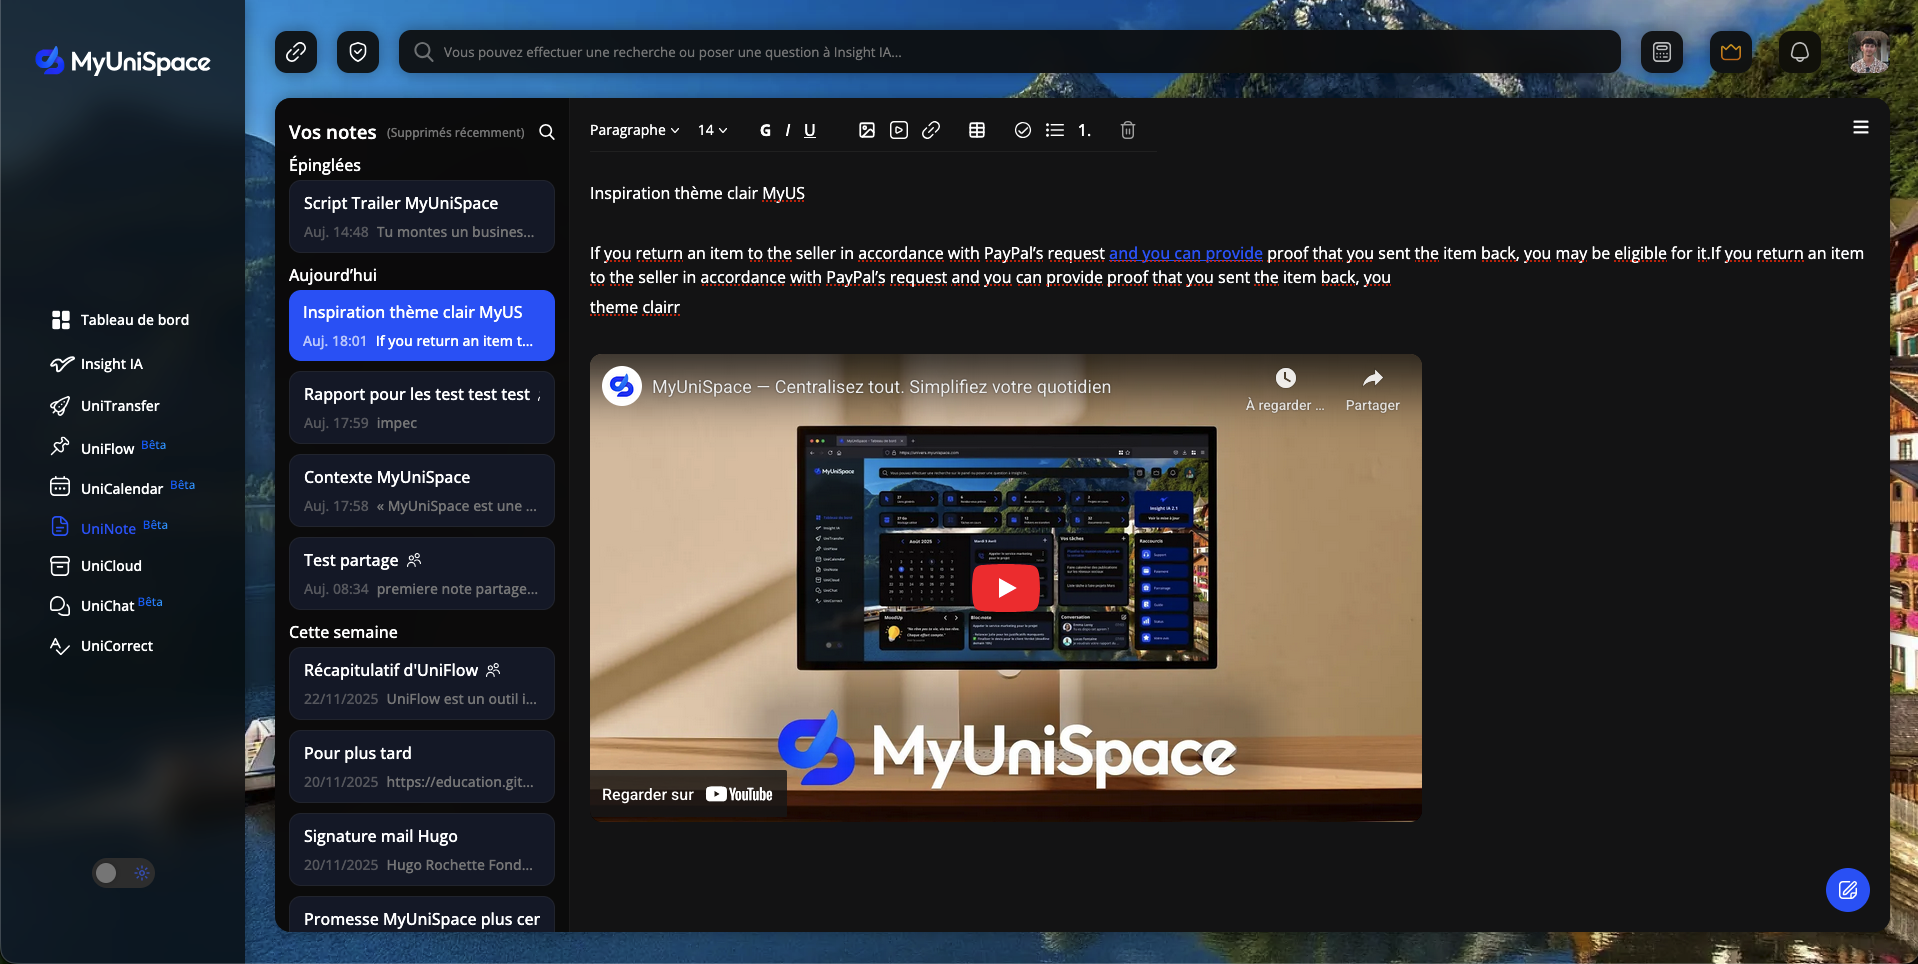This screenshot has width=1918, height=964.
Task: Open Insight IA from the sidebar
Action: 111,364
